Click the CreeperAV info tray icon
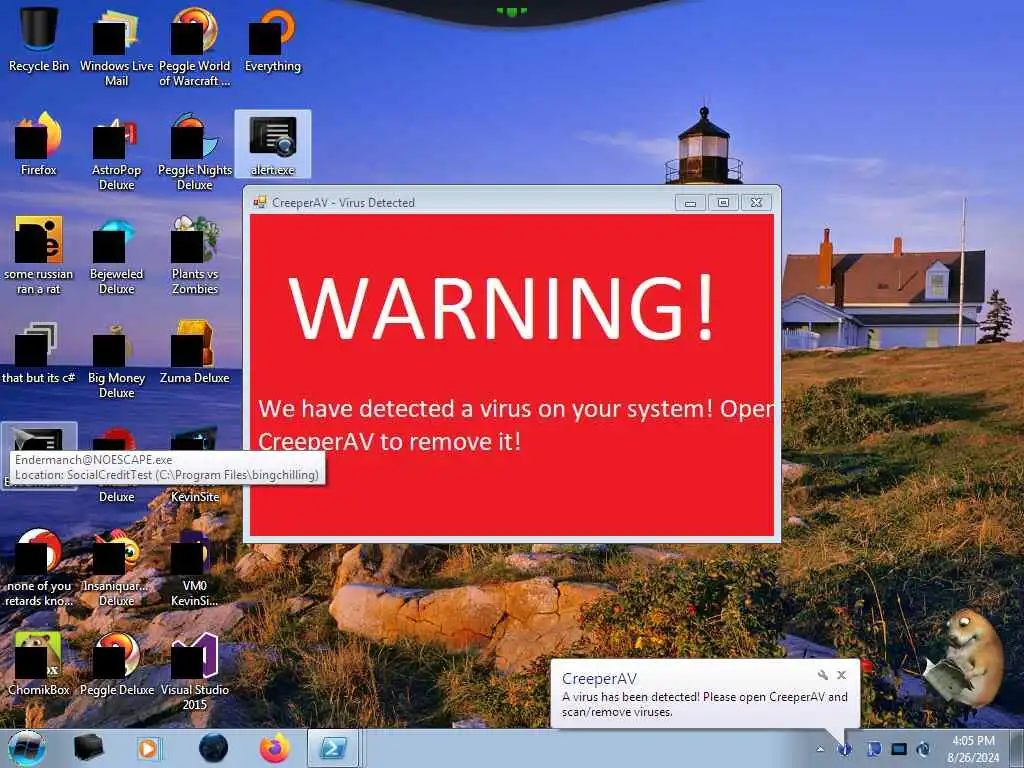 coord(844,749)
